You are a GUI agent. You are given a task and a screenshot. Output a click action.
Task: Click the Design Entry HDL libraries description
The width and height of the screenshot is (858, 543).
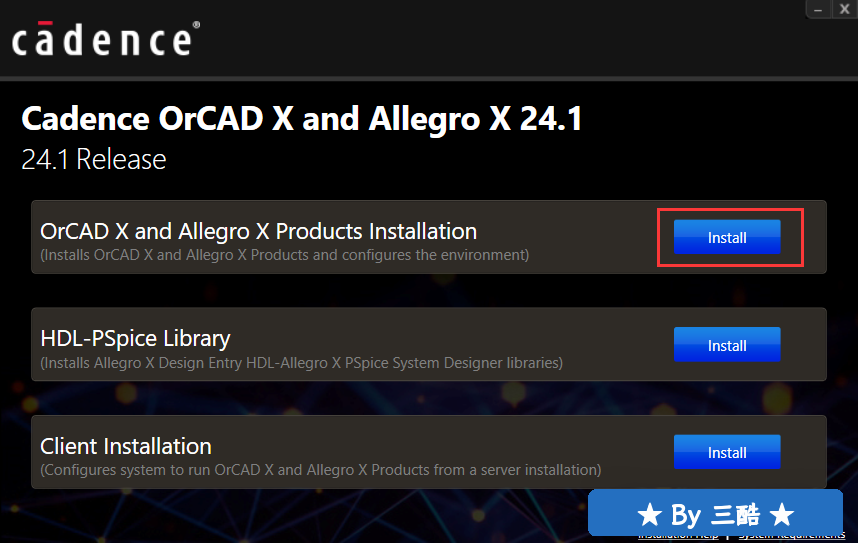302,363
